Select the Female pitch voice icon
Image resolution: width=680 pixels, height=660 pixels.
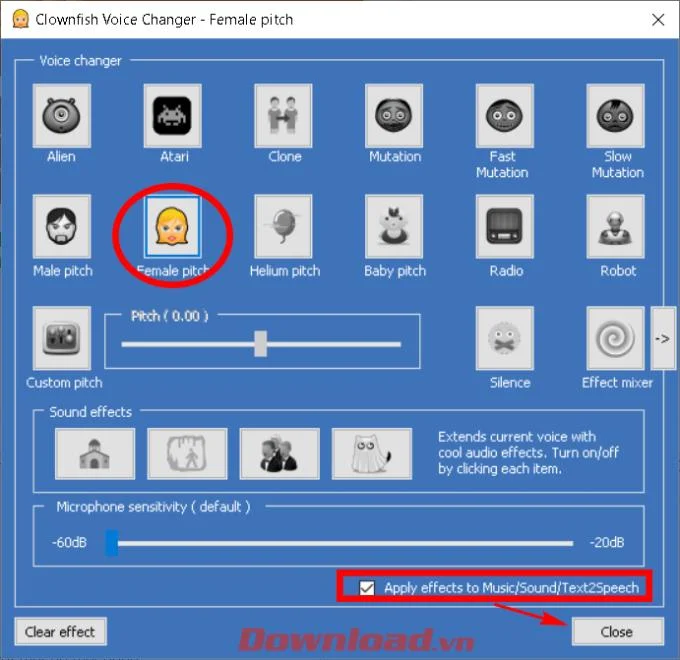pyautogui.click(x=173, y=226)
